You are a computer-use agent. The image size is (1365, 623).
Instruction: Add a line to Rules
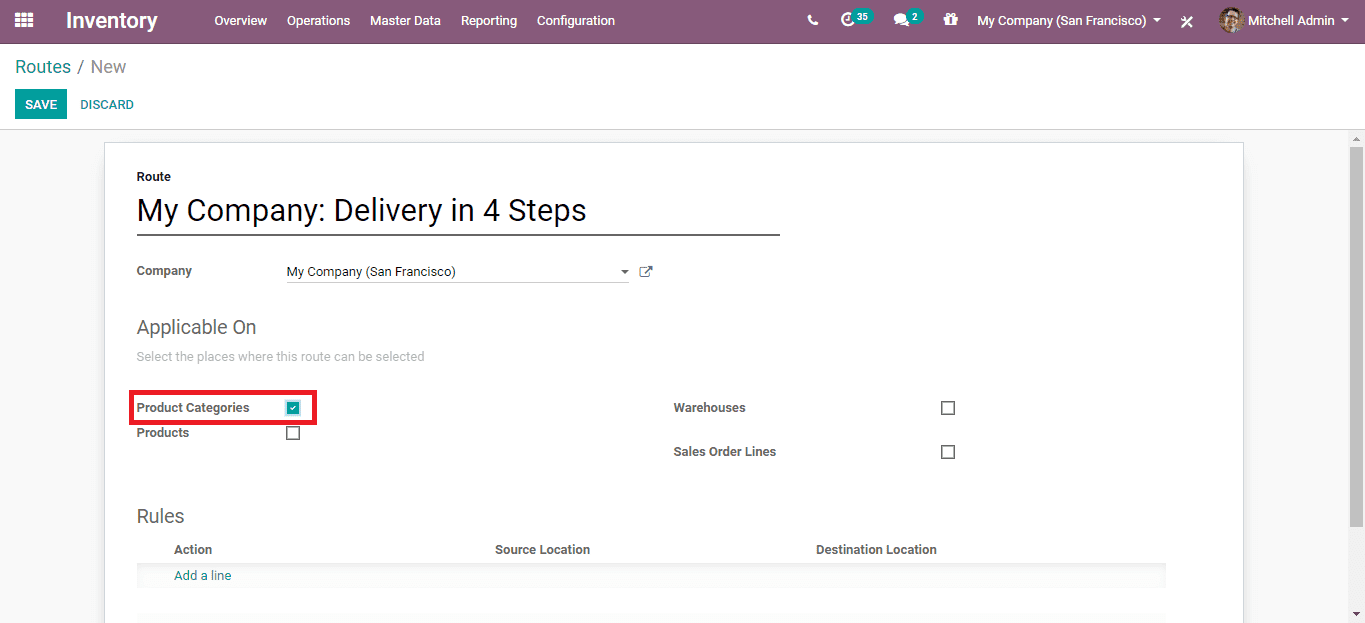point(203,576)
